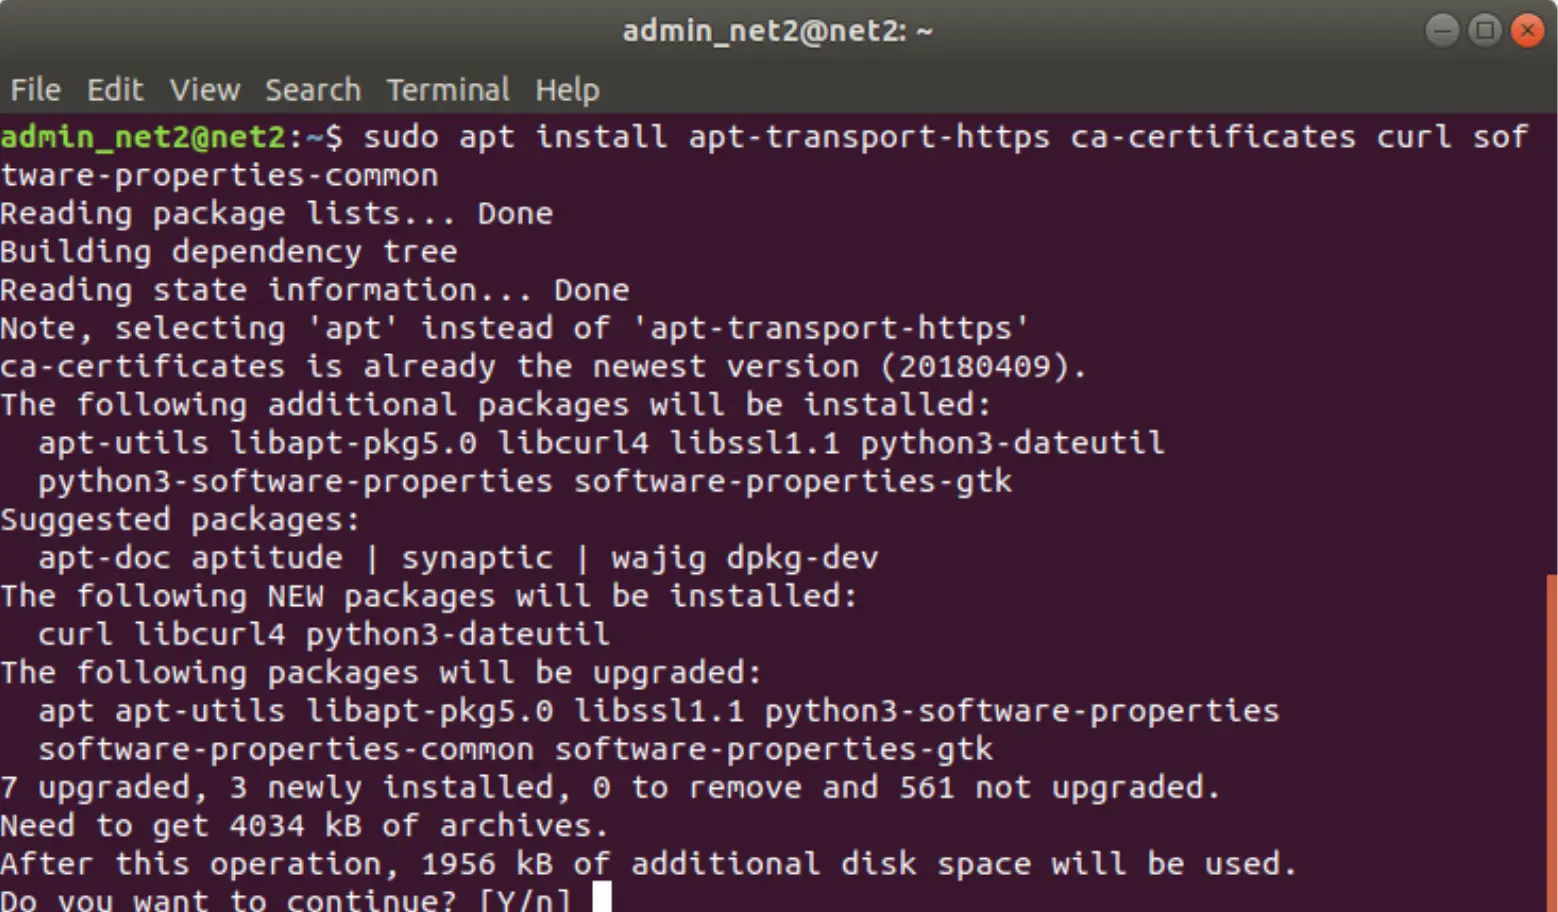Click the word sudo in the command
This screenshot has height=912, width=1558.
[x=400, y=136]
